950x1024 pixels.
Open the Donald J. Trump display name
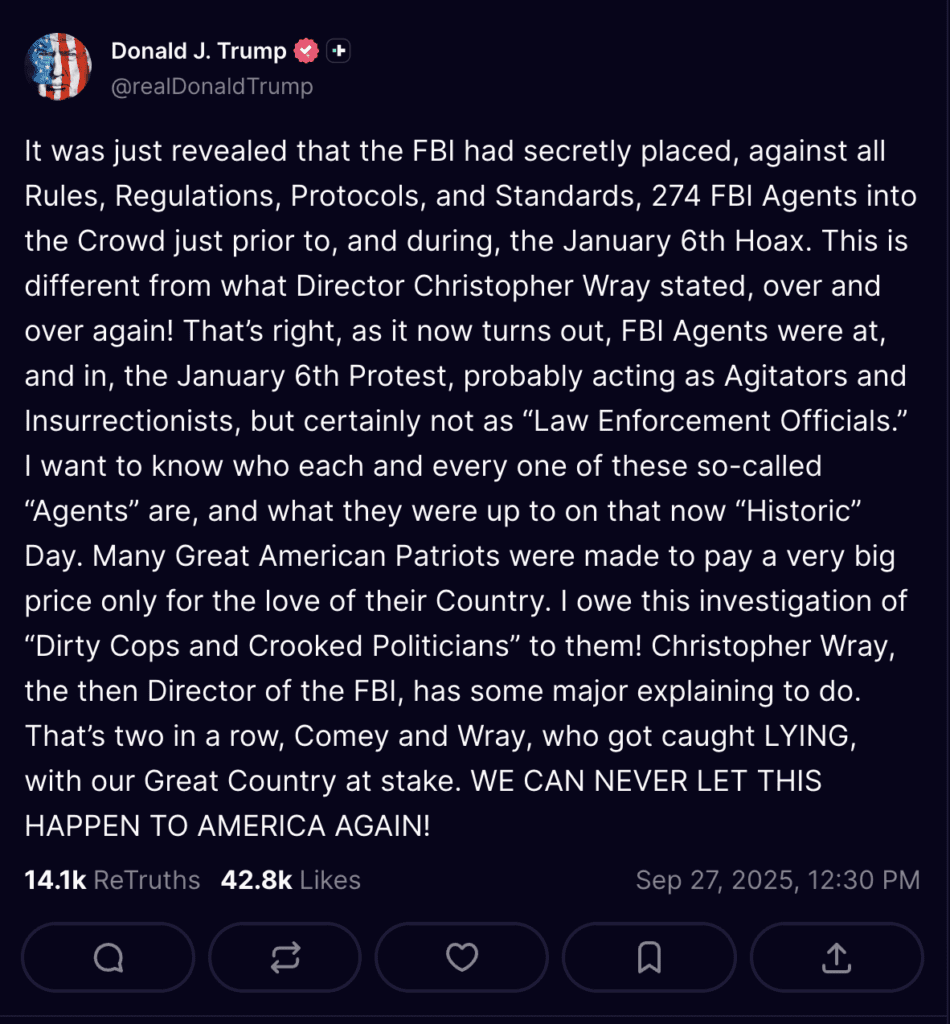tap(198, 51)
